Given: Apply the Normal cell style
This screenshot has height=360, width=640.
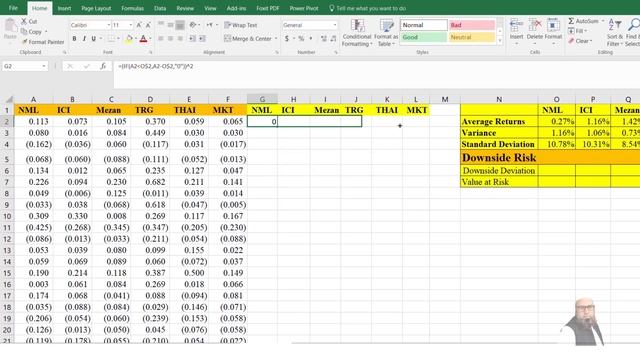Looking at the screenshot, I should coord(424,25).
